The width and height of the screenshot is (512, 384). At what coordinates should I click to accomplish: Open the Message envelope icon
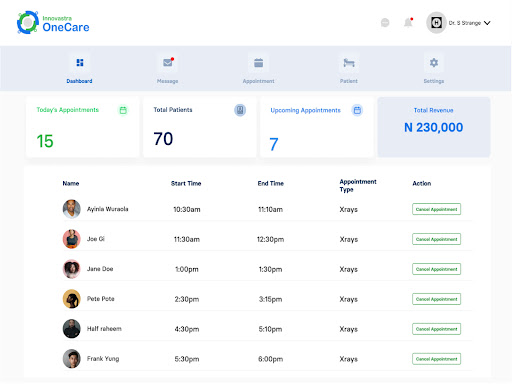[168, 63]
